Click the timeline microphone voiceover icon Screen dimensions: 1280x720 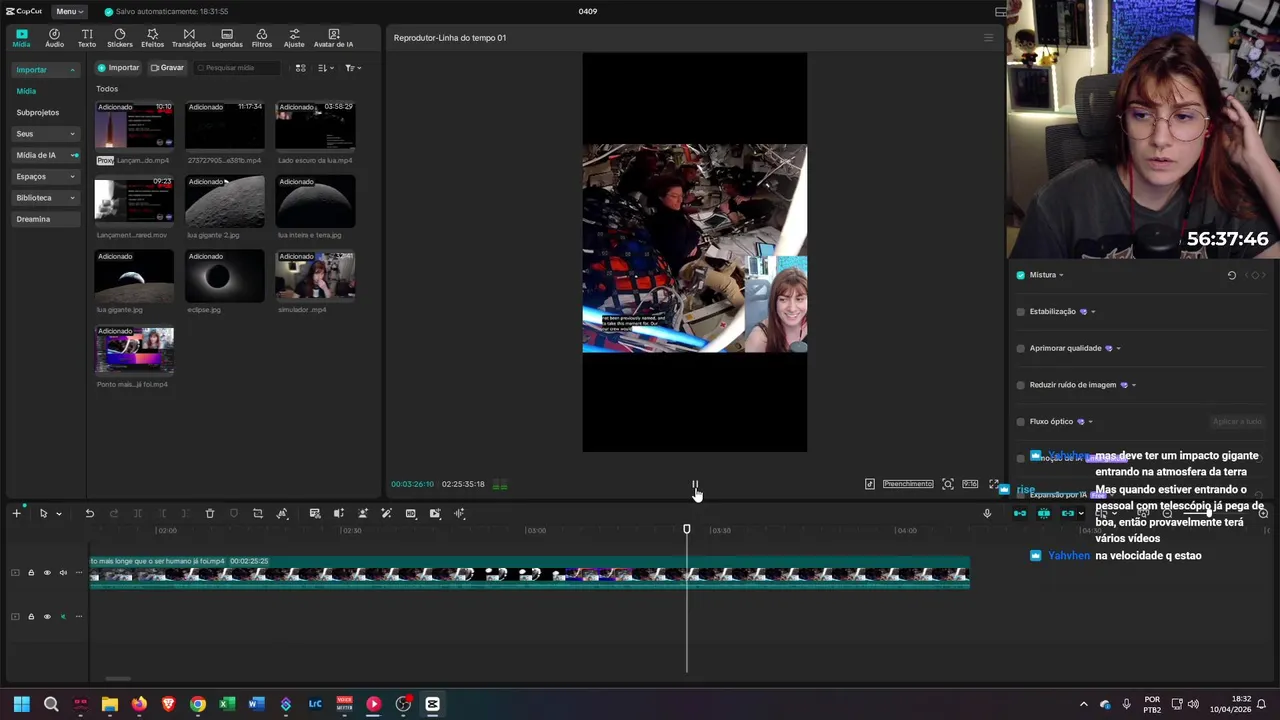pyautogui.click(x=987, y=513)
